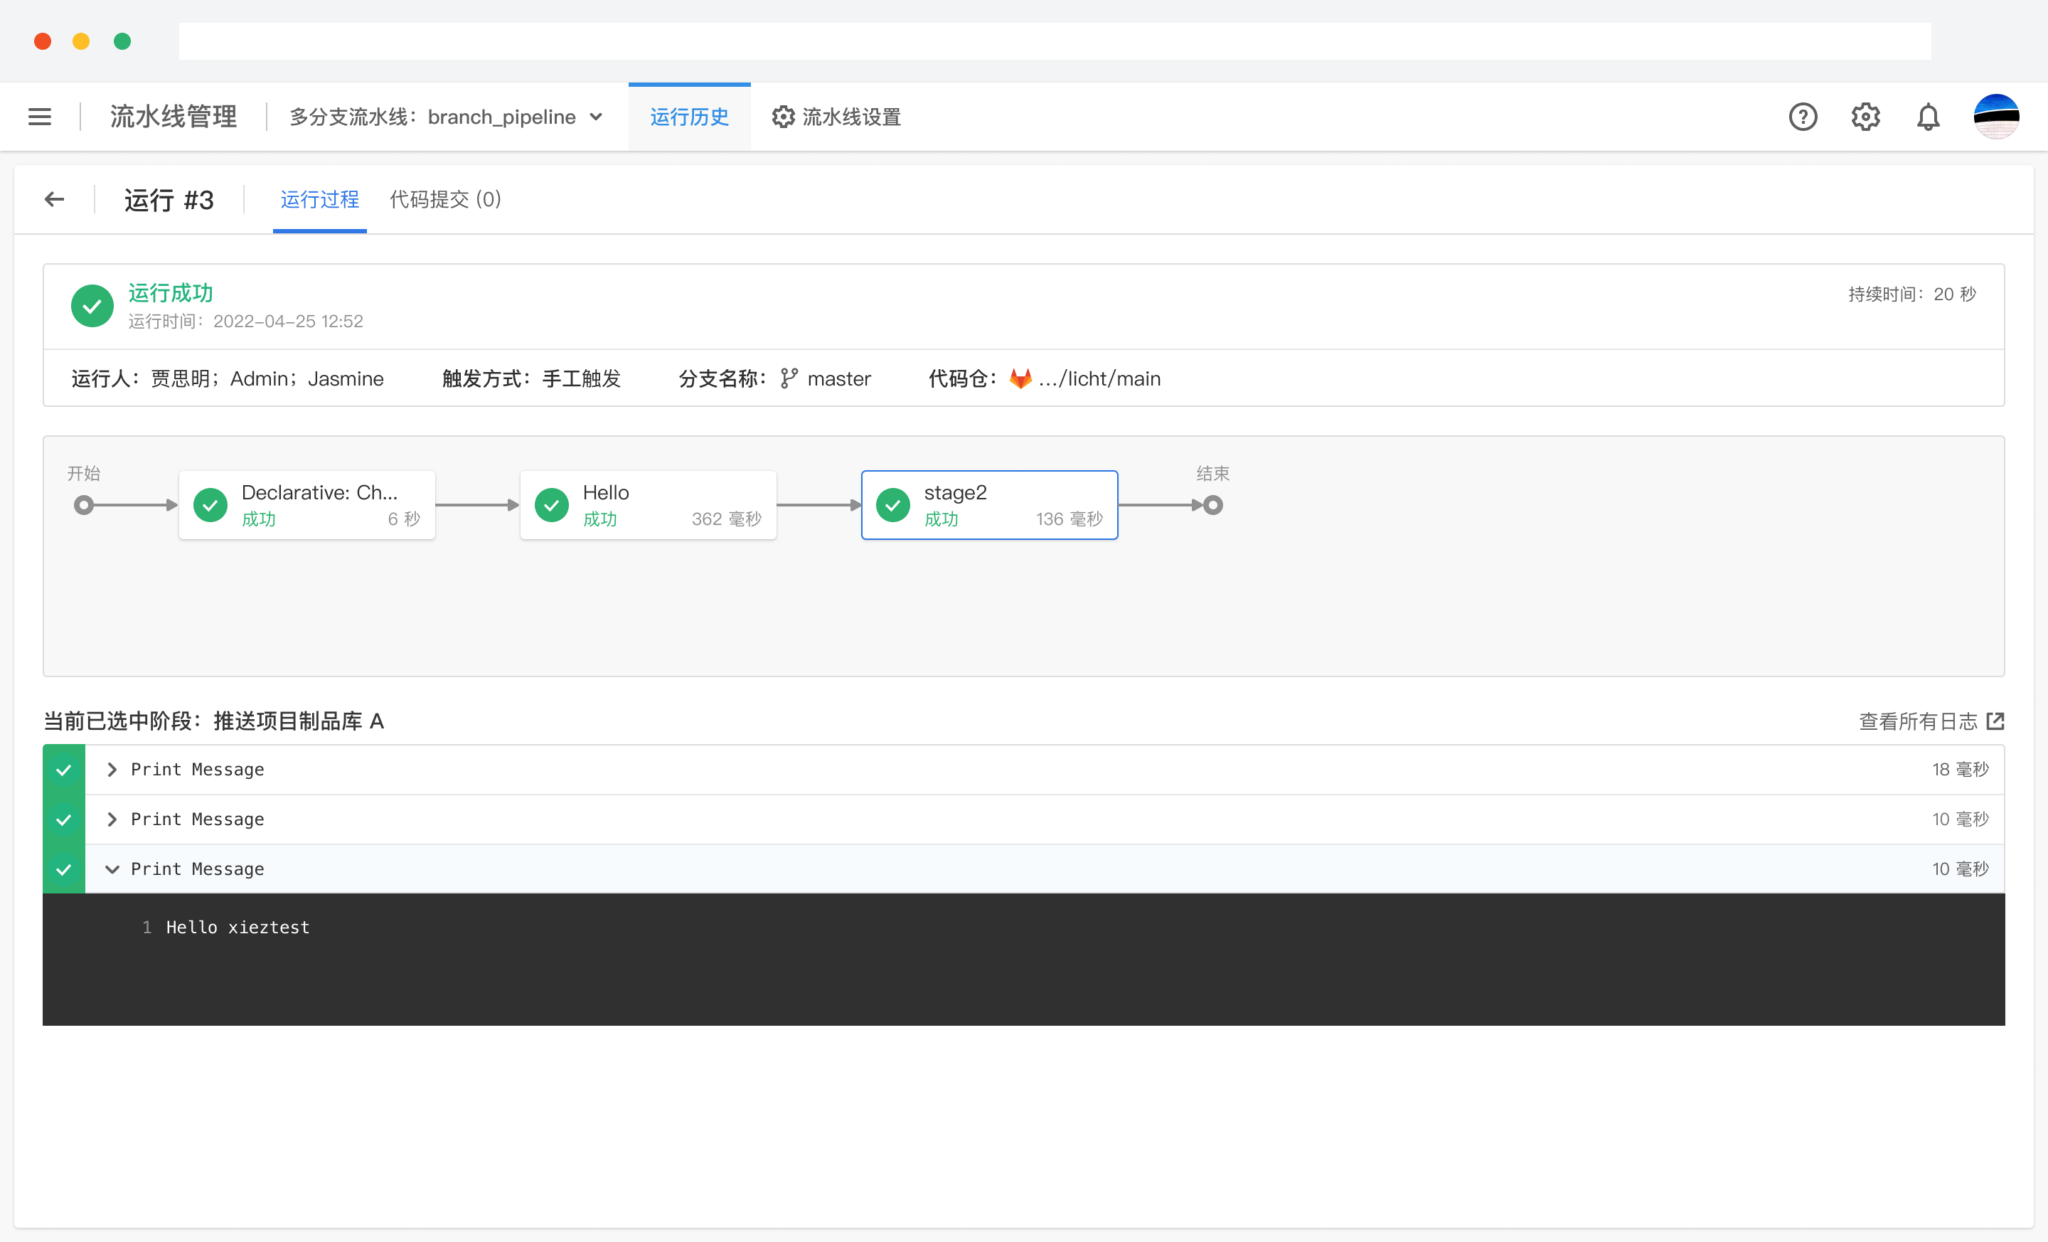Expand the first Print Message step
The height and width of the screenshot is (1242, 2048).
tap(112, 769)
